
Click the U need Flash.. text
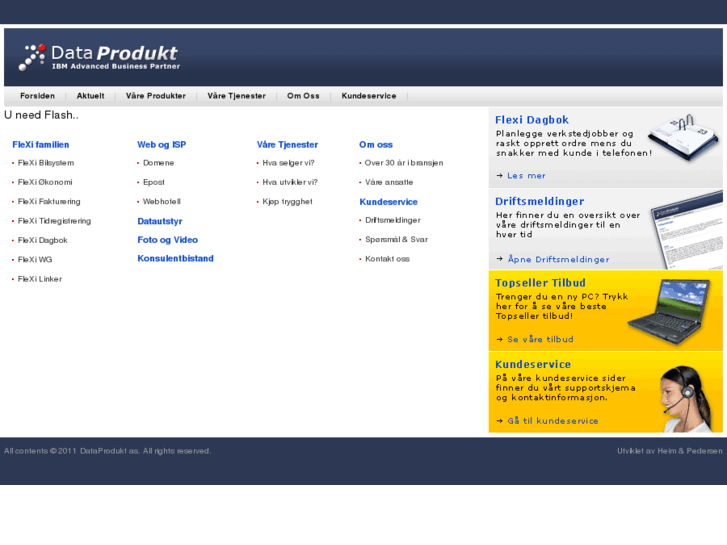coord(41,115)
